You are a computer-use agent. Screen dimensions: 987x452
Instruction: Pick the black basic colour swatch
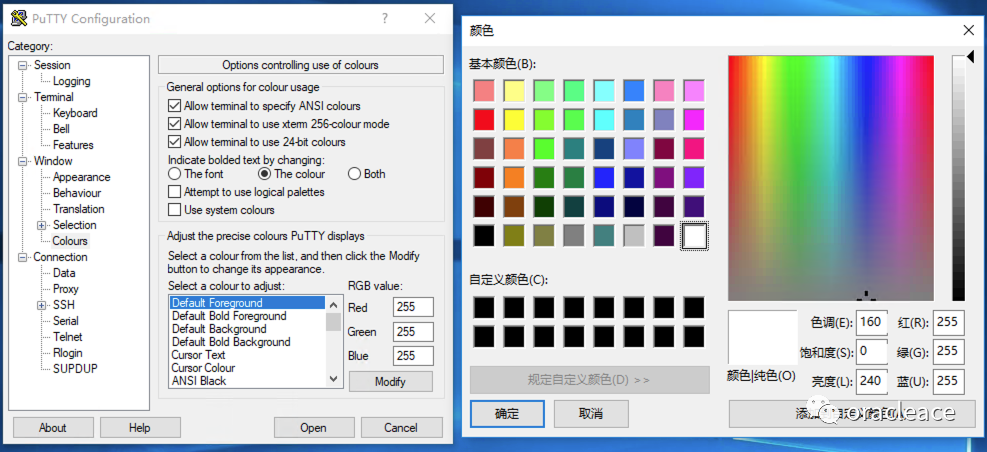click(x=484, y=235)
